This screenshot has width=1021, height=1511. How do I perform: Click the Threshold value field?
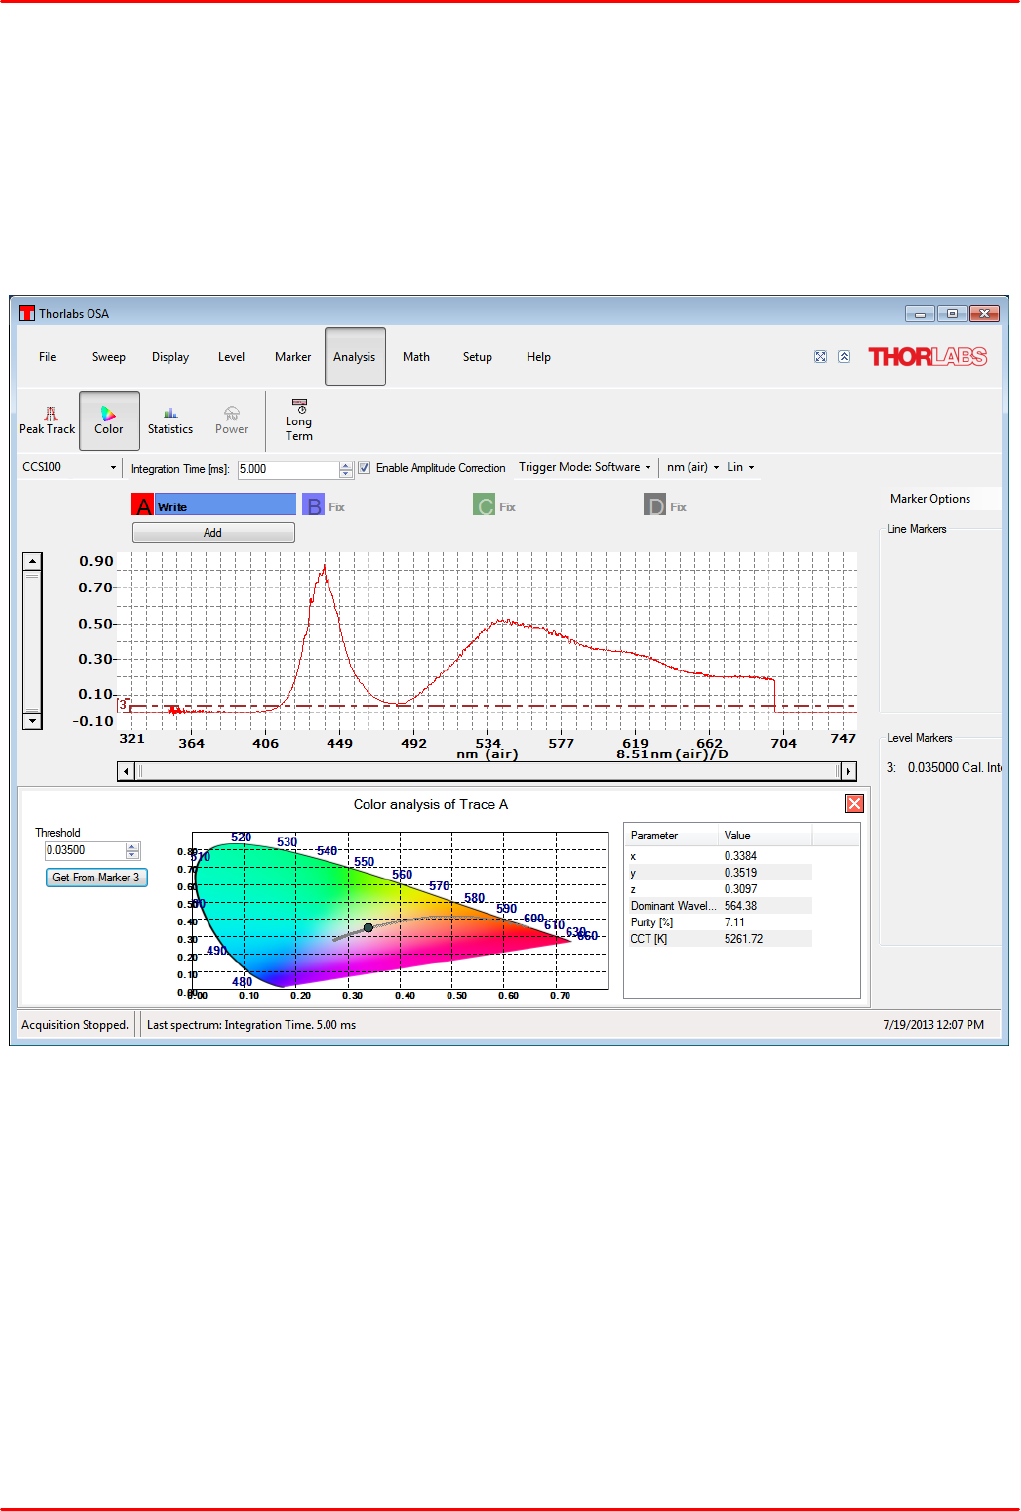86,850
